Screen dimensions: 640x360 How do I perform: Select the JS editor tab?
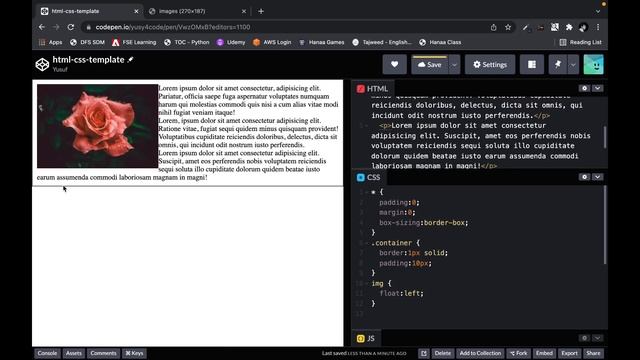(366, 338)
